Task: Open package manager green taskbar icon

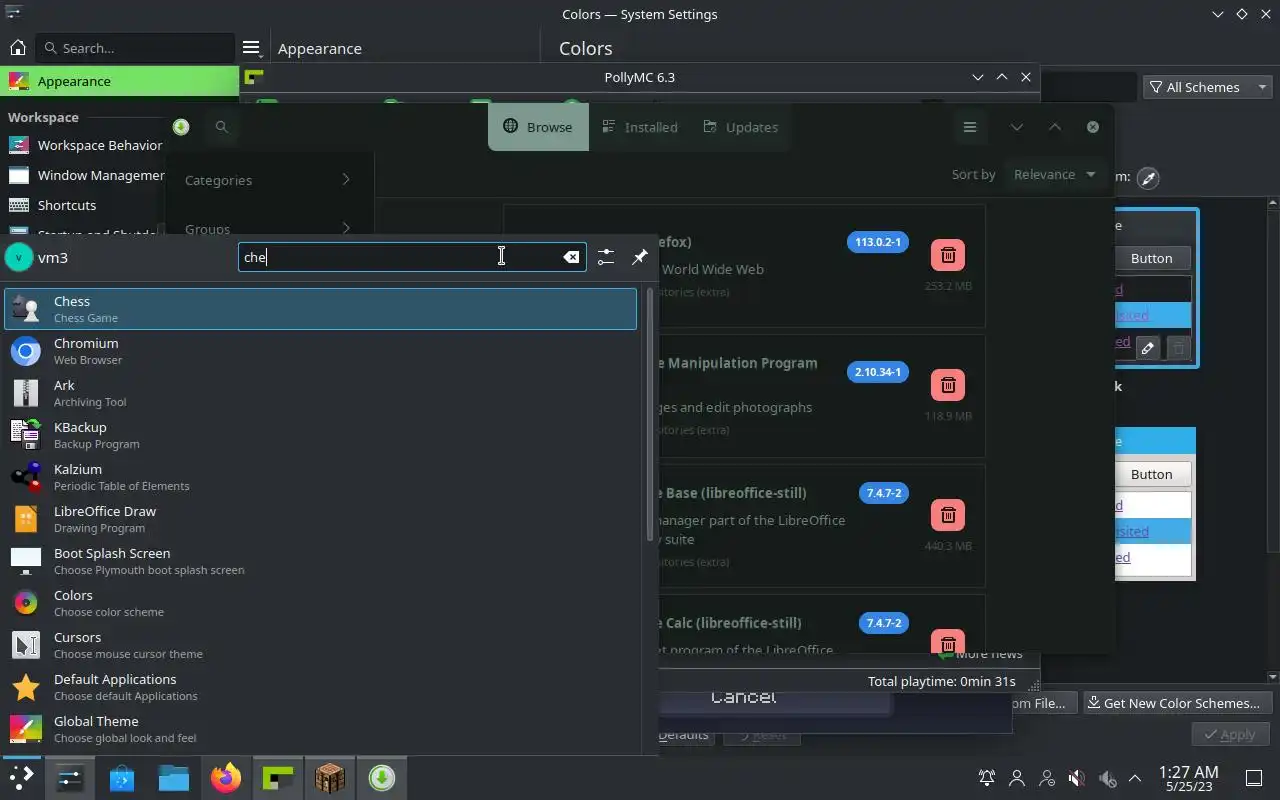Action: (x=382, y=777)
